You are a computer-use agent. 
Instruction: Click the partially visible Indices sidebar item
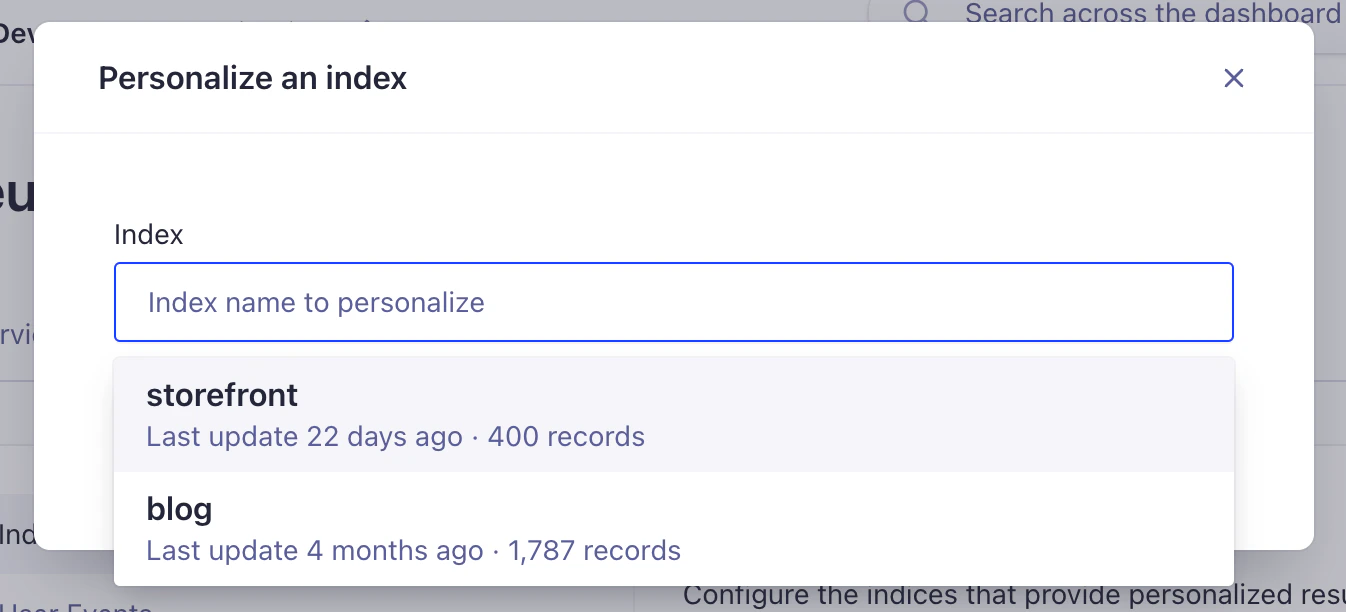(14, 535)
